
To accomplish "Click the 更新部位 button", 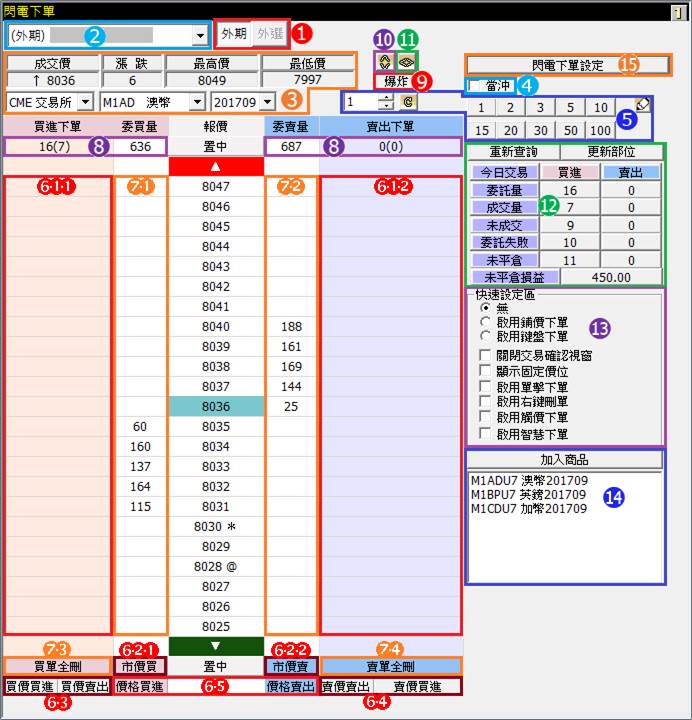I will coord(611,152).
